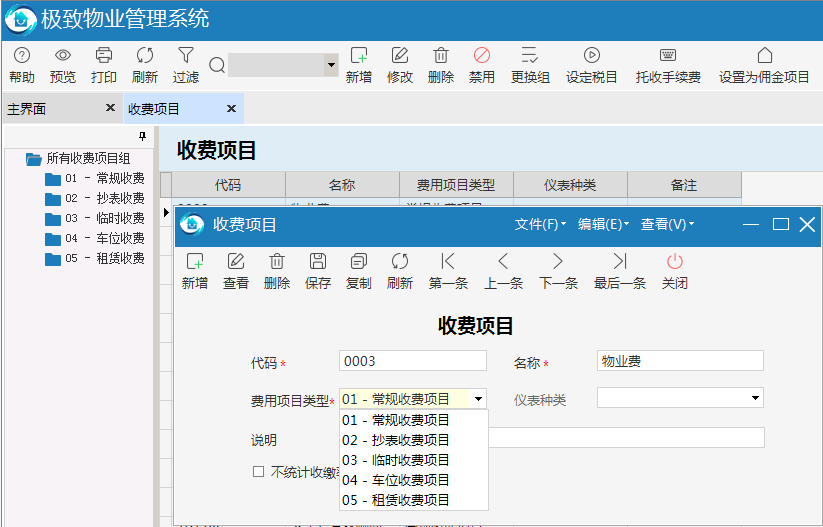Select 04 - 车位收费项目 from the list

414,480
